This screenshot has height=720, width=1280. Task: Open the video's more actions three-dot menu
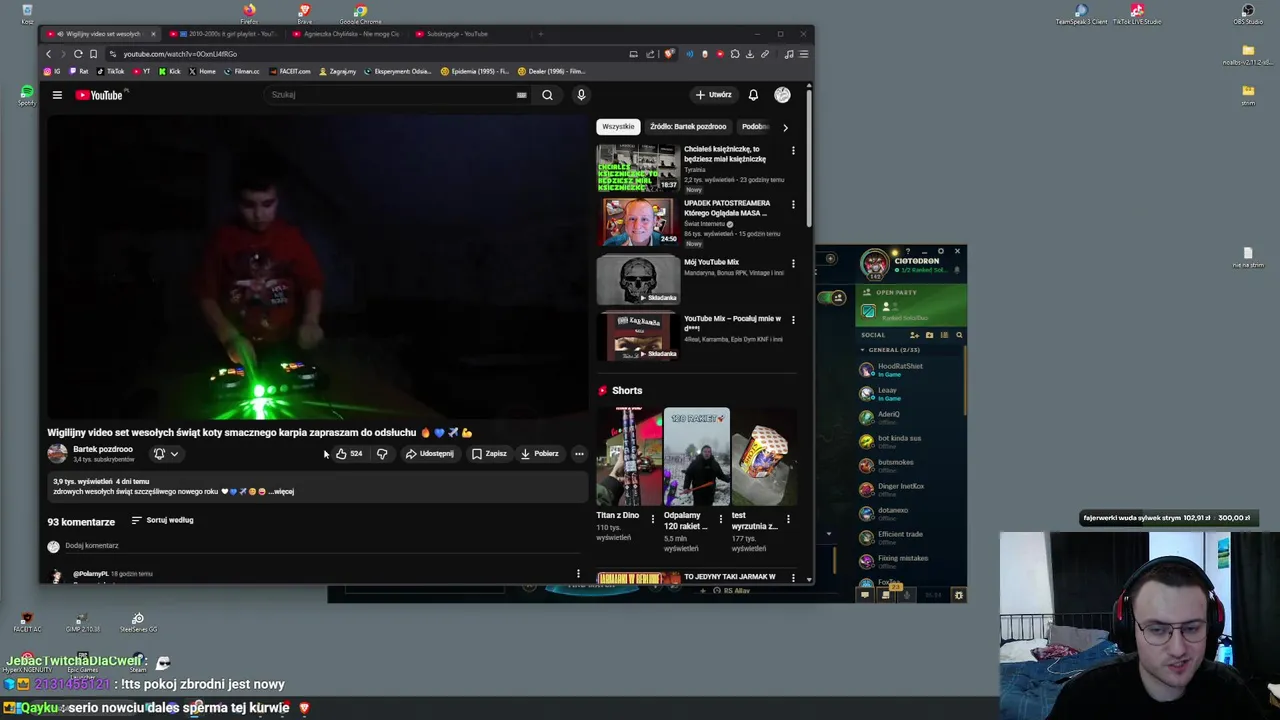click(x=579, y=454)
